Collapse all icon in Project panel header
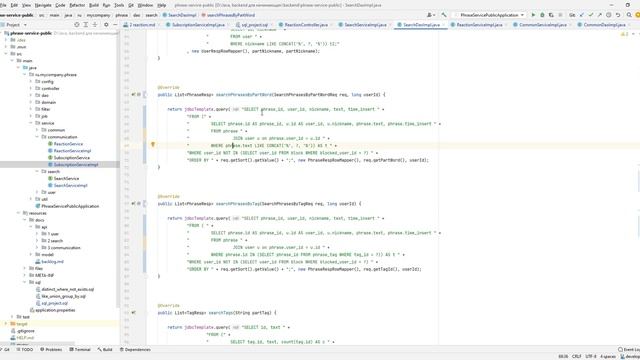Viewport: 640px width, 360px height. pyautogui.click(x=95, y=24)
